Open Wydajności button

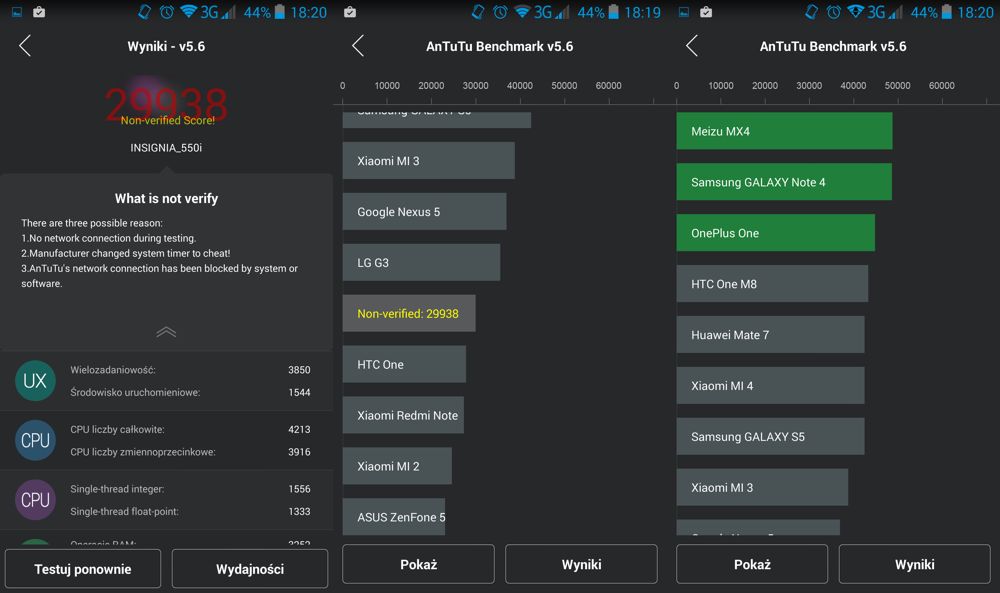[x=250, y=569]
